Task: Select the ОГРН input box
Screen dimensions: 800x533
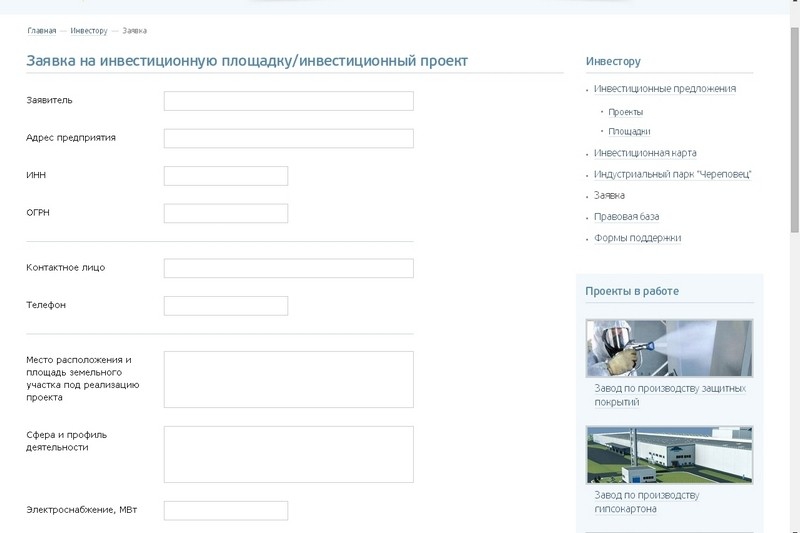Action: pyautogui.click(x=225, y=213)
